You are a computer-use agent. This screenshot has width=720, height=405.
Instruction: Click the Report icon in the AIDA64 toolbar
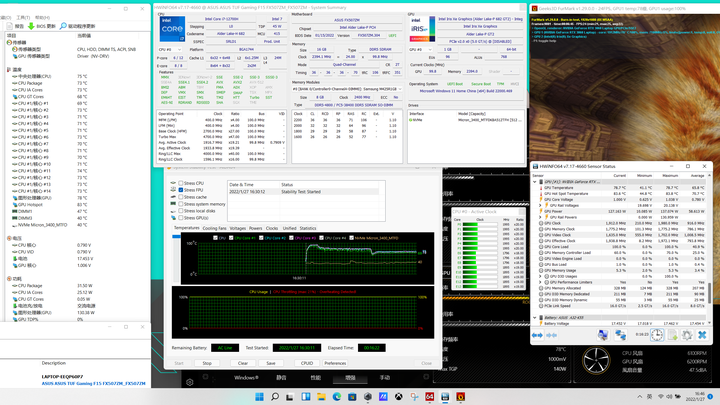tap(9, 26)
